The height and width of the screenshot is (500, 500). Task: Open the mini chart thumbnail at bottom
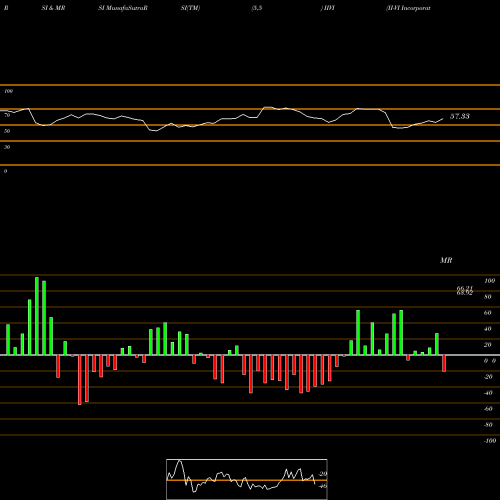(247, 479)
